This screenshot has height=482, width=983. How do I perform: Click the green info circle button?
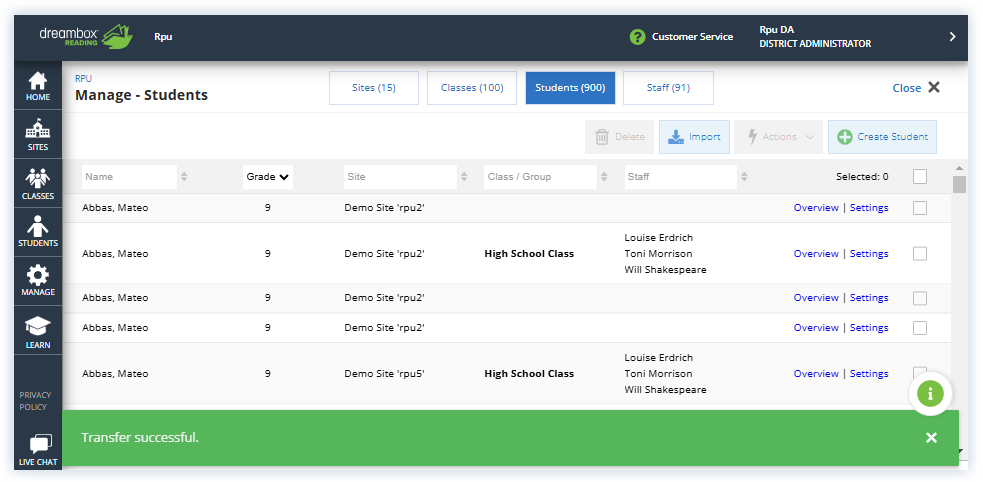(930, 394)
